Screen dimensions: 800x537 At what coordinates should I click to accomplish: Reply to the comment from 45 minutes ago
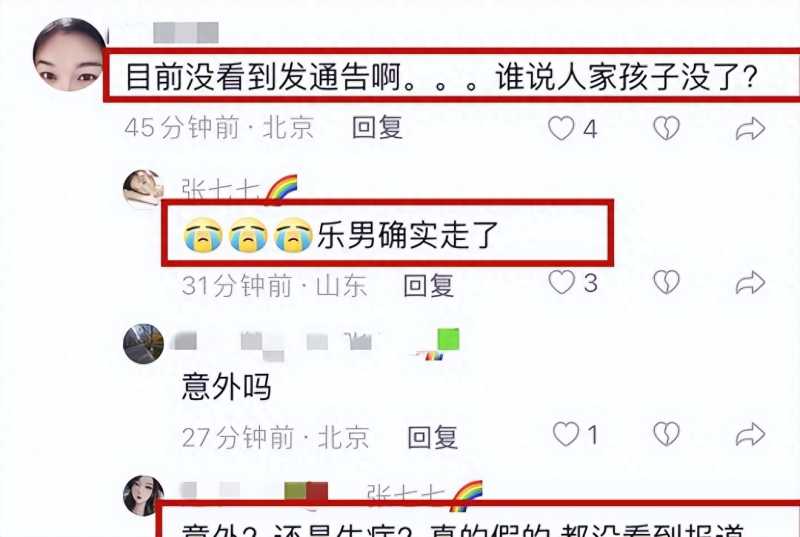click(378, 127)
